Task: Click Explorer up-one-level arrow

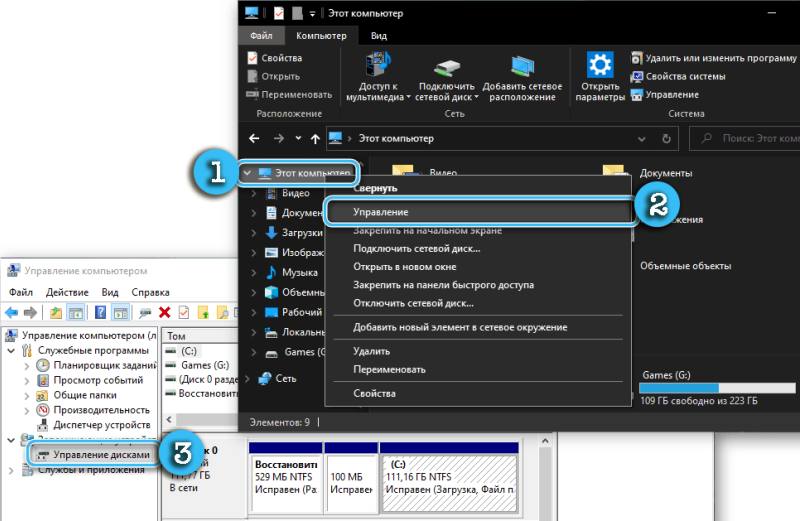Action: (x=315, y=138)
